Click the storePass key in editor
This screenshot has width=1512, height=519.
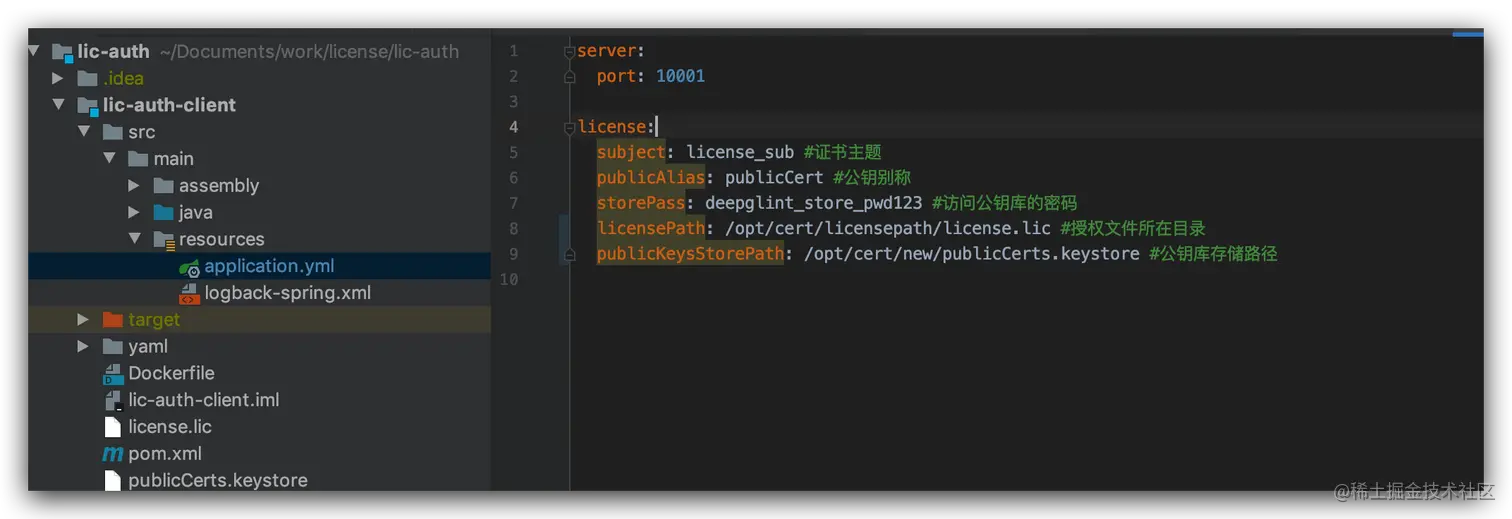click(x=641, y=203)
